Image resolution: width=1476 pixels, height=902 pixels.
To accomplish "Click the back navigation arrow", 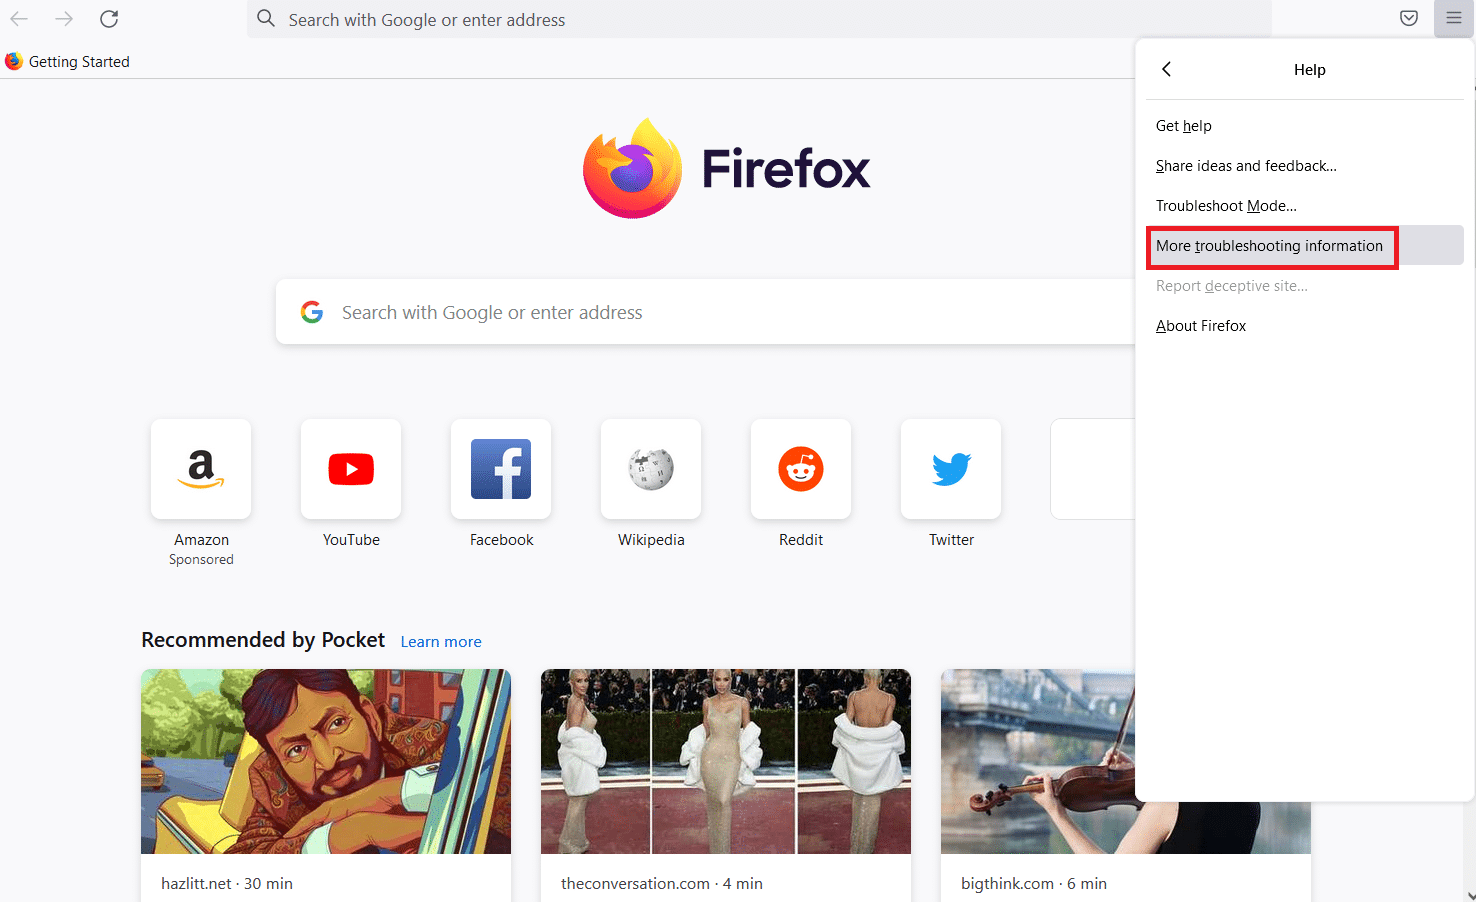I will click(x=19, y=19).
